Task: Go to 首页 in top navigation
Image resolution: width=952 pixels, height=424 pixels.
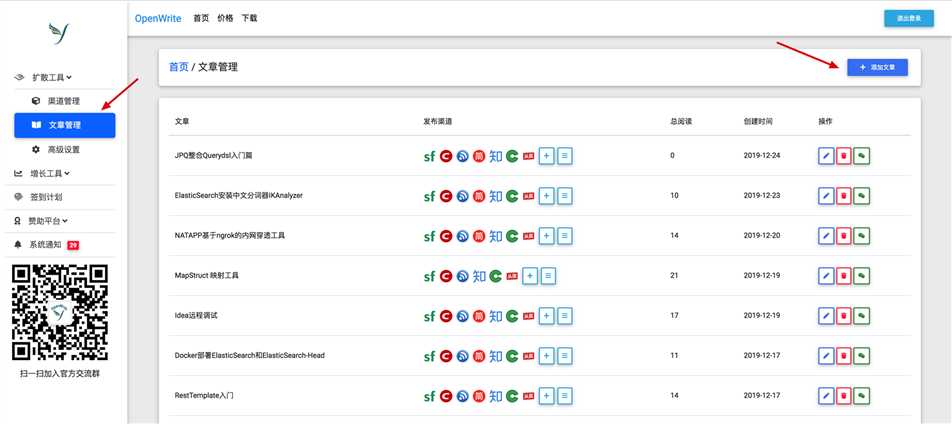Action: [x=201, y=18]
